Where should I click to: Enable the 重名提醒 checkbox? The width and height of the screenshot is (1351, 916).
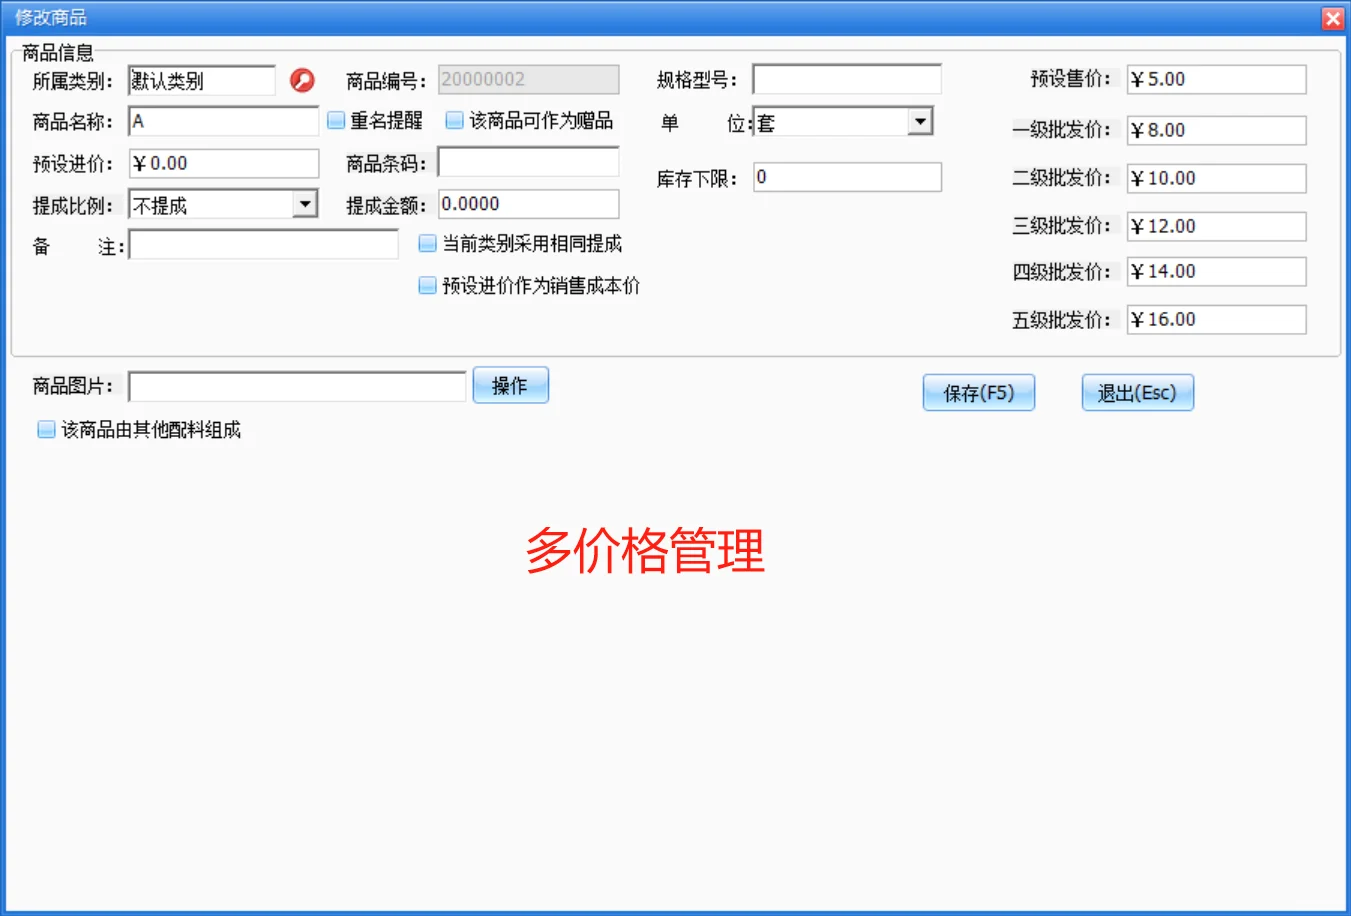tap(336, 120)
